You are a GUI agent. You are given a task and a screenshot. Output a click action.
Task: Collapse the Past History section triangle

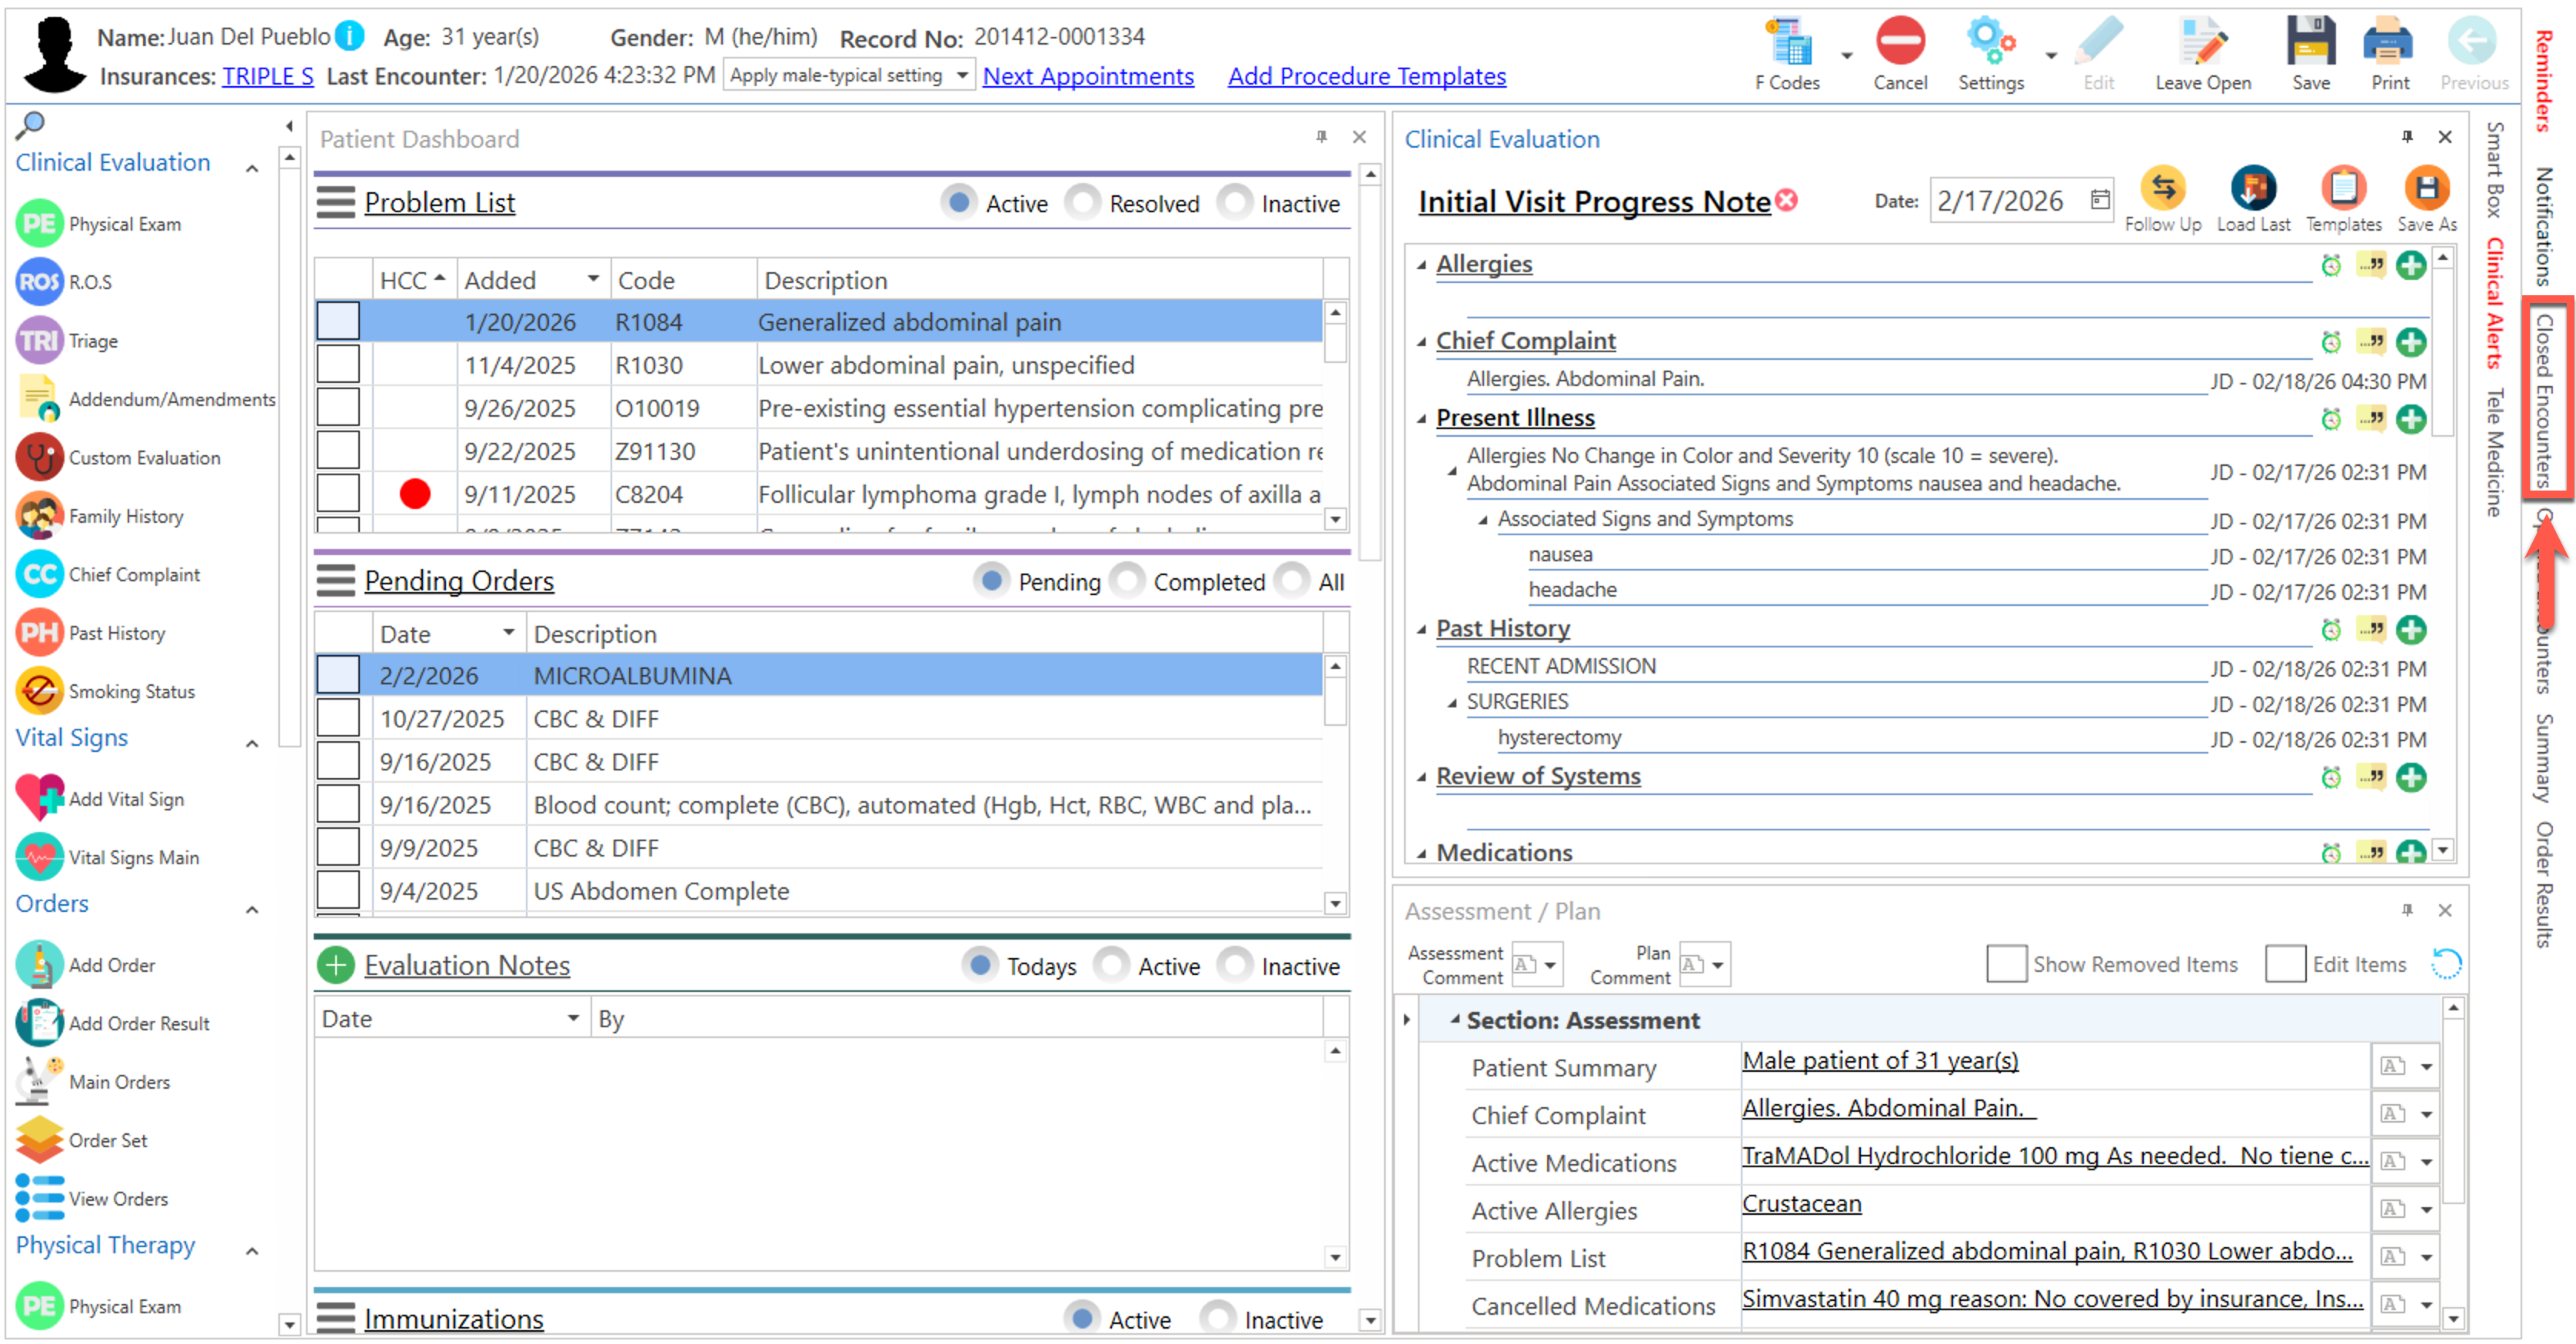(1421, 629)
